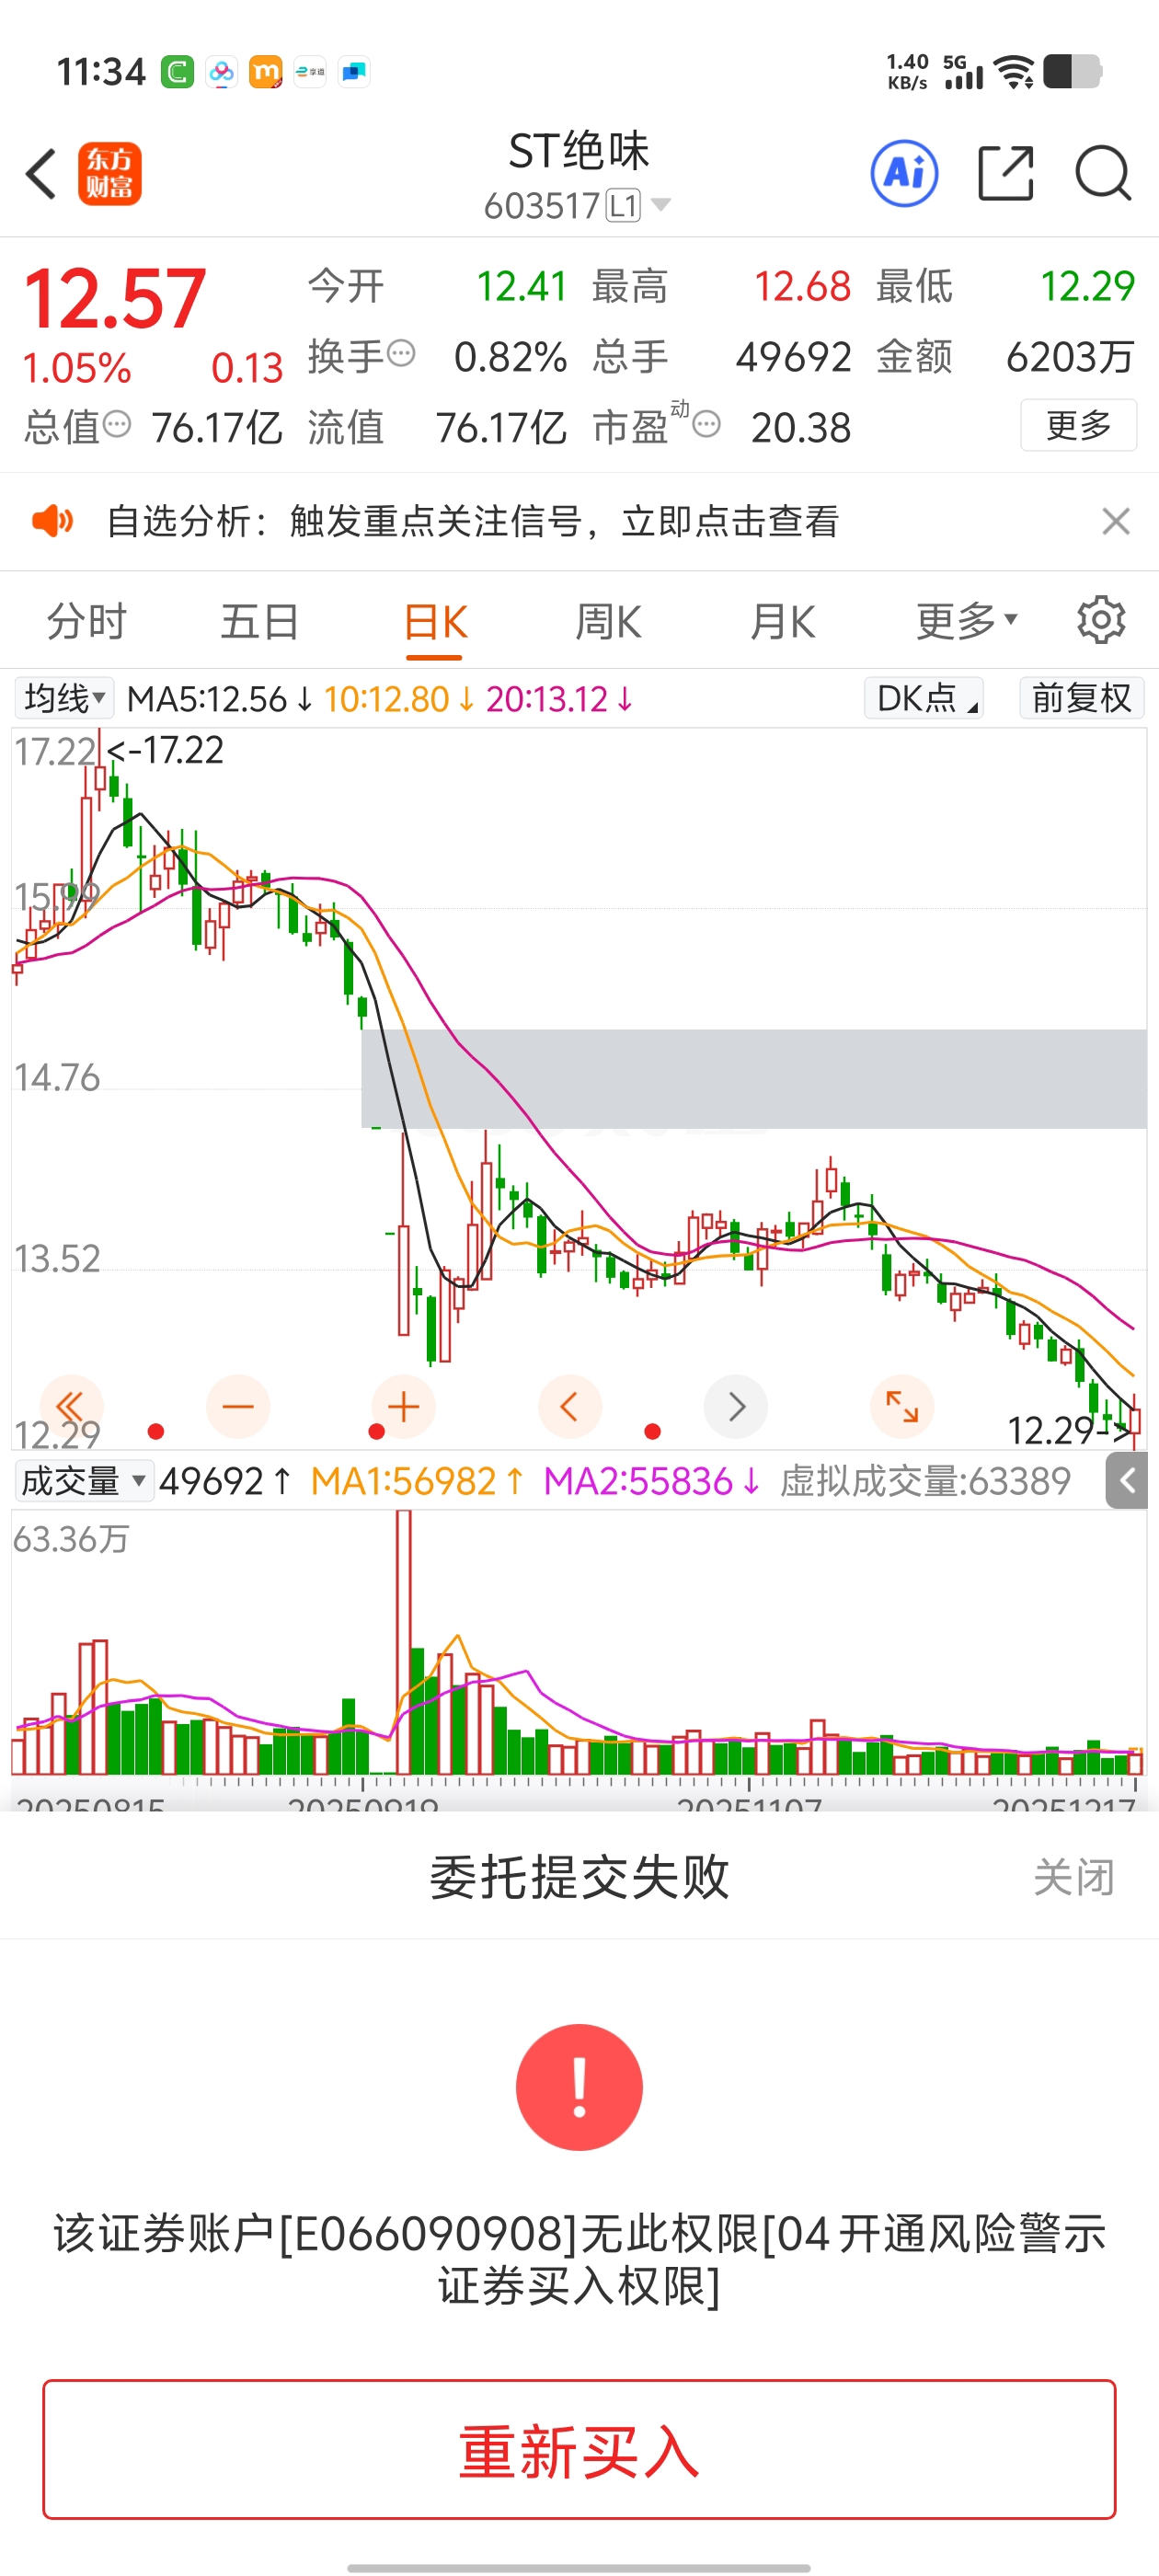1159x2576 pixels.
Task: Switch to 月K tab
Action: [x=782, y=621]
